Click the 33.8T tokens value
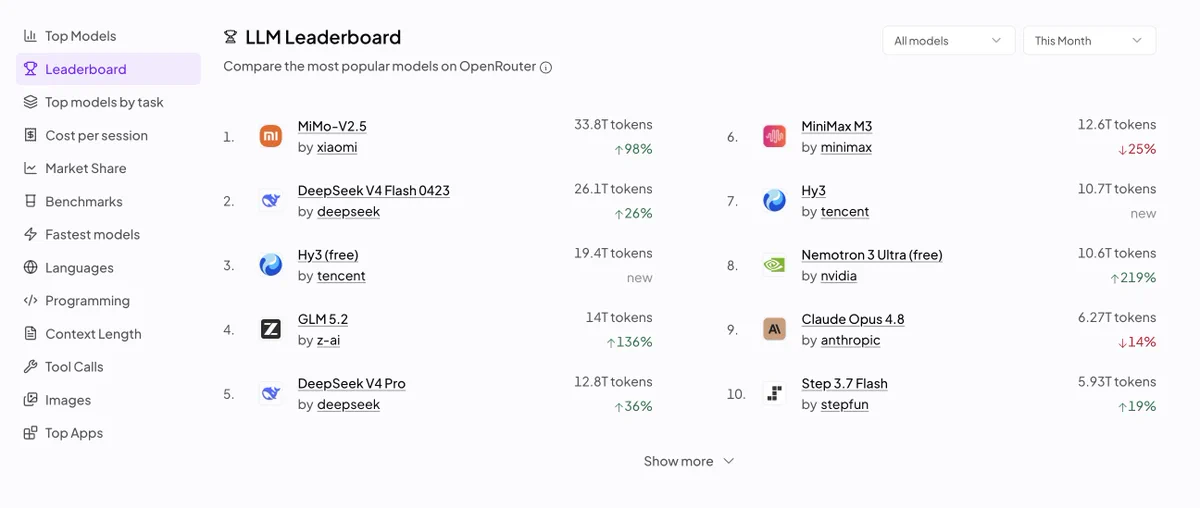The width and height of the screenshot is (1200, 508). pos(613,125)
